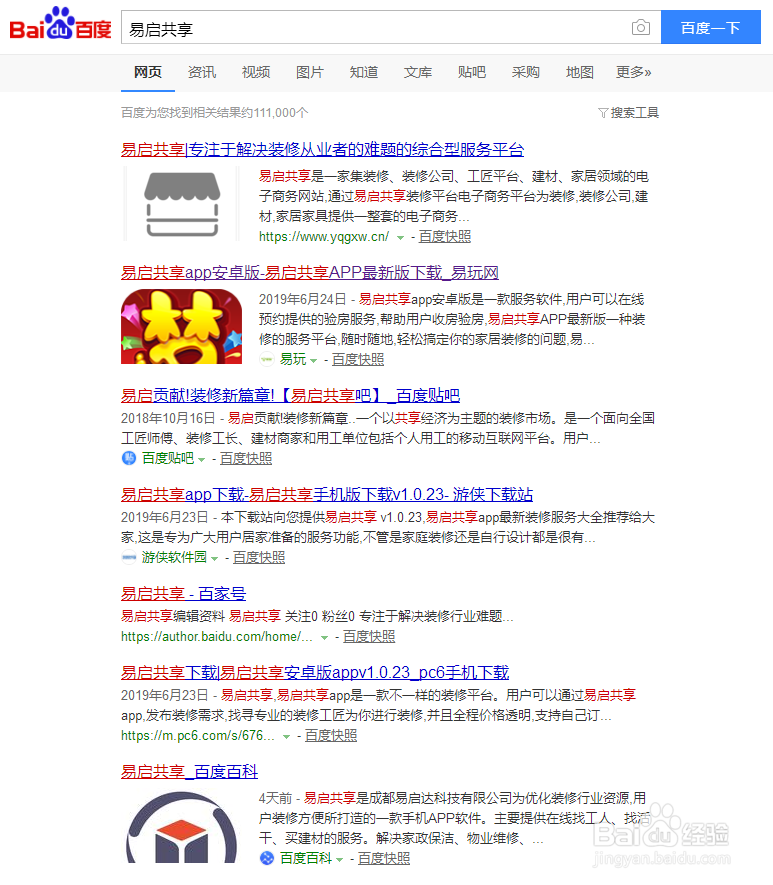Click the game app thumbnail of 易玩网 result
This screenshot has height=885, width=773.
[x=182, y=326]
